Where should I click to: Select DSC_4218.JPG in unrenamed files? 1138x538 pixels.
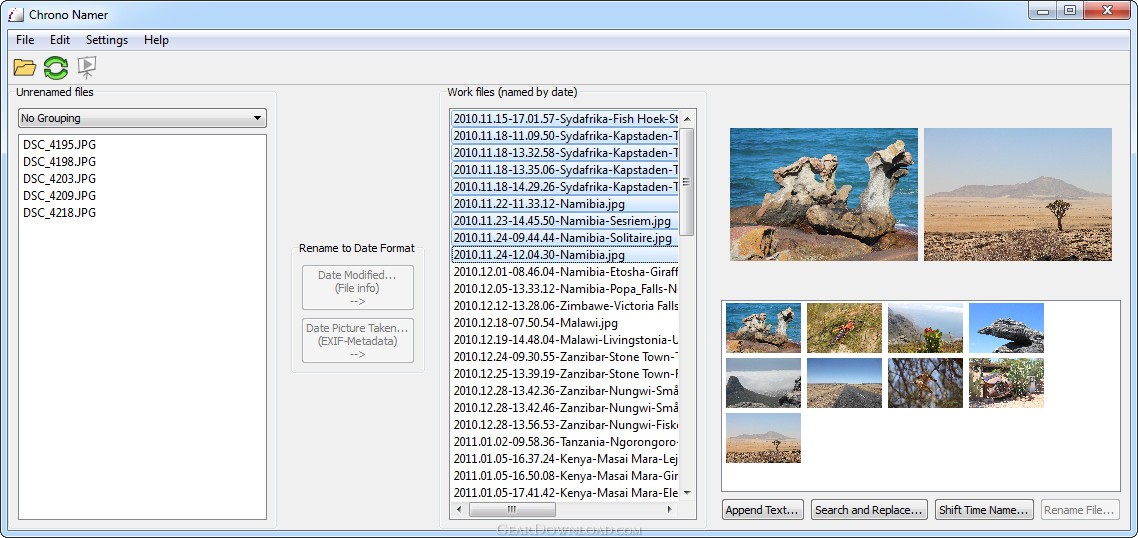pos(60,213)
